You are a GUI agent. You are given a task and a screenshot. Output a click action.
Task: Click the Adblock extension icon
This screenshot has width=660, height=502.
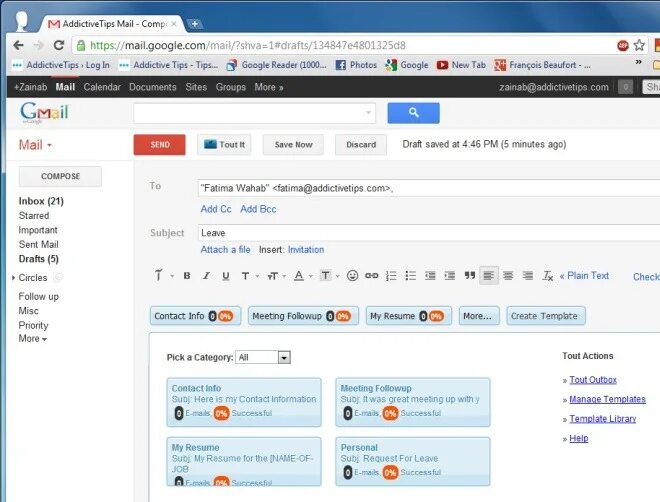pyautogui.click(x=623, y=45)
